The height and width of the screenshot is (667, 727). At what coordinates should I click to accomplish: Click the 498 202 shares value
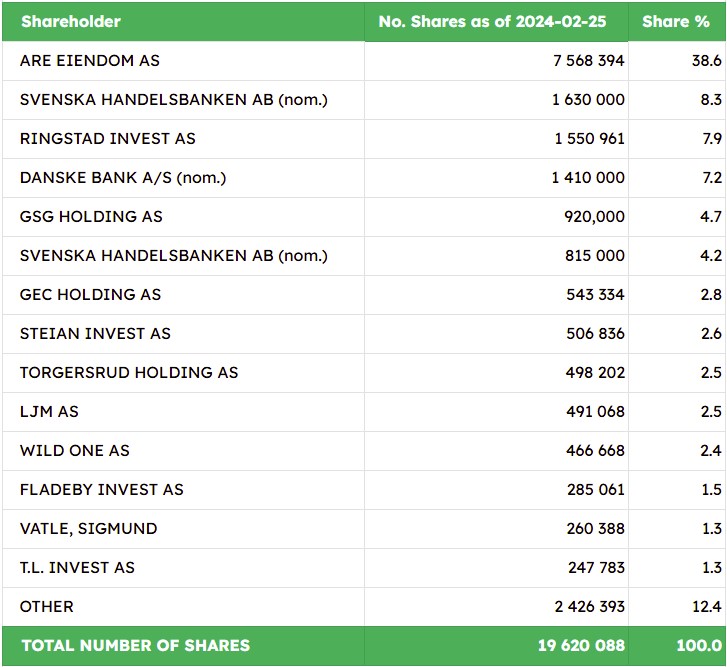click(x=595, y=372)
